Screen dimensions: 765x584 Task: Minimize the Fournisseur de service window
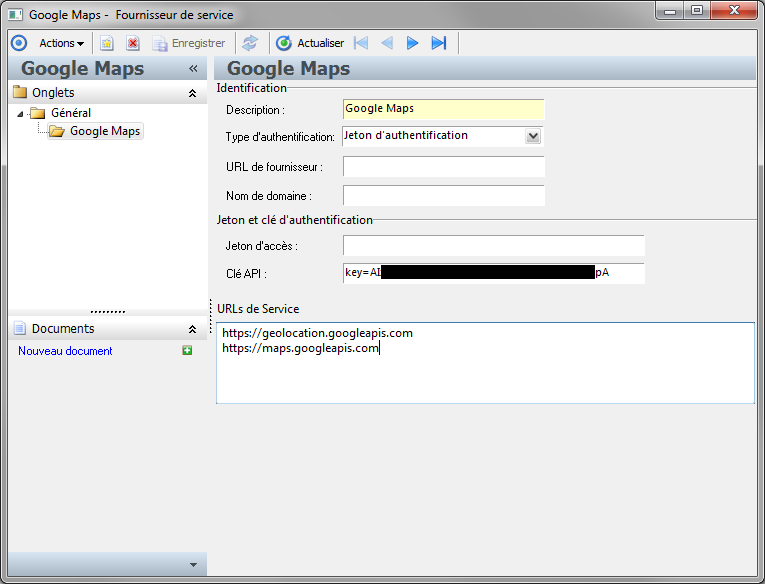(x=670, y=11)
